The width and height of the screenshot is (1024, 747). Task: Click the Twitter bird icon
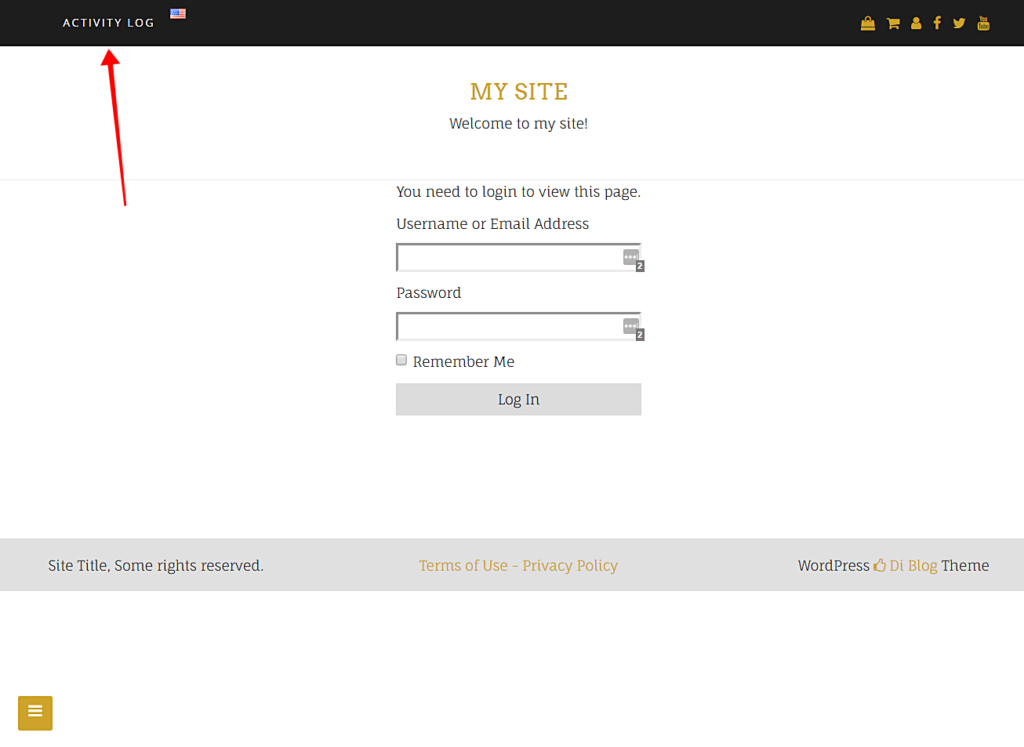959,22
